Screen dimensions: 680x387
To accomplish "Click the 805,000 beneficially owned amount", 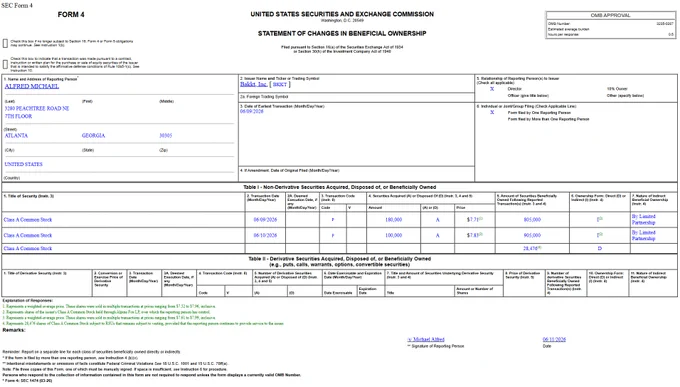I will point(532,220).
